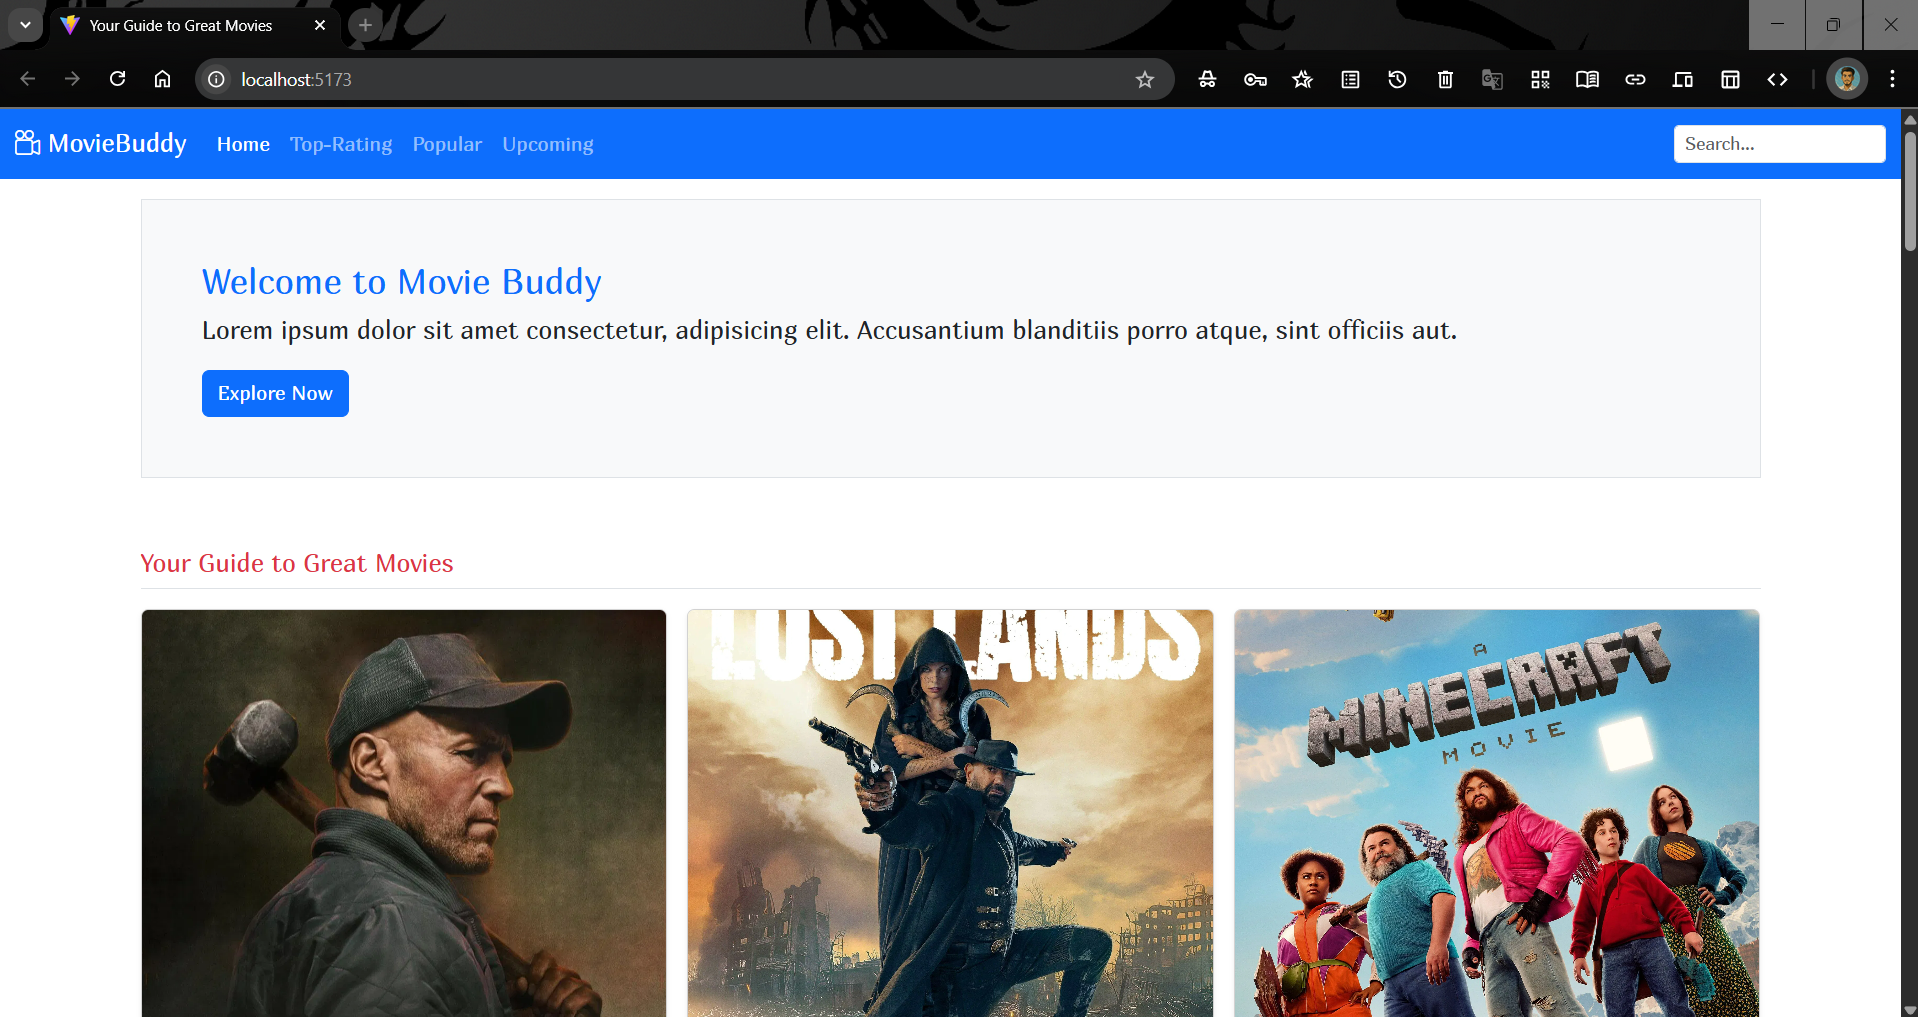1918x1017 pixels.
Task: Click the page vertical scrollbar thumb
Action: click(1909, 190)
